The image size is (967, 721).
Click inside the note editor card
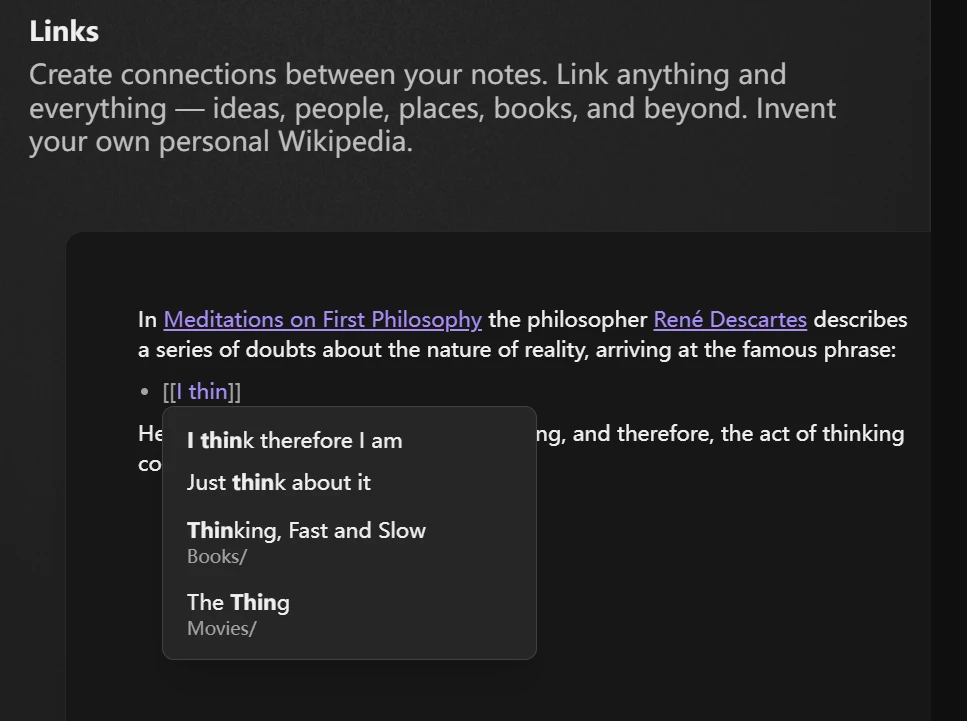point(700,600)
